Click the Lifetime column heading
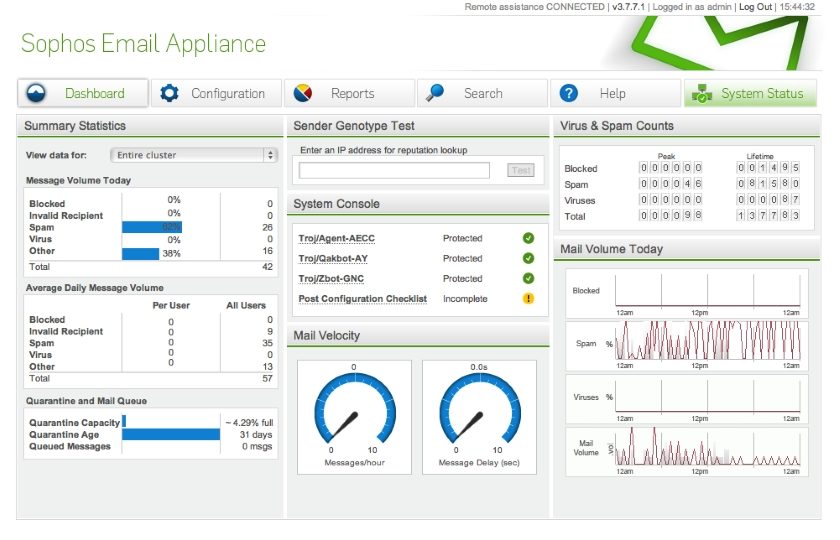This screenshot has width=840, height=540. click(x=760, y=156)
